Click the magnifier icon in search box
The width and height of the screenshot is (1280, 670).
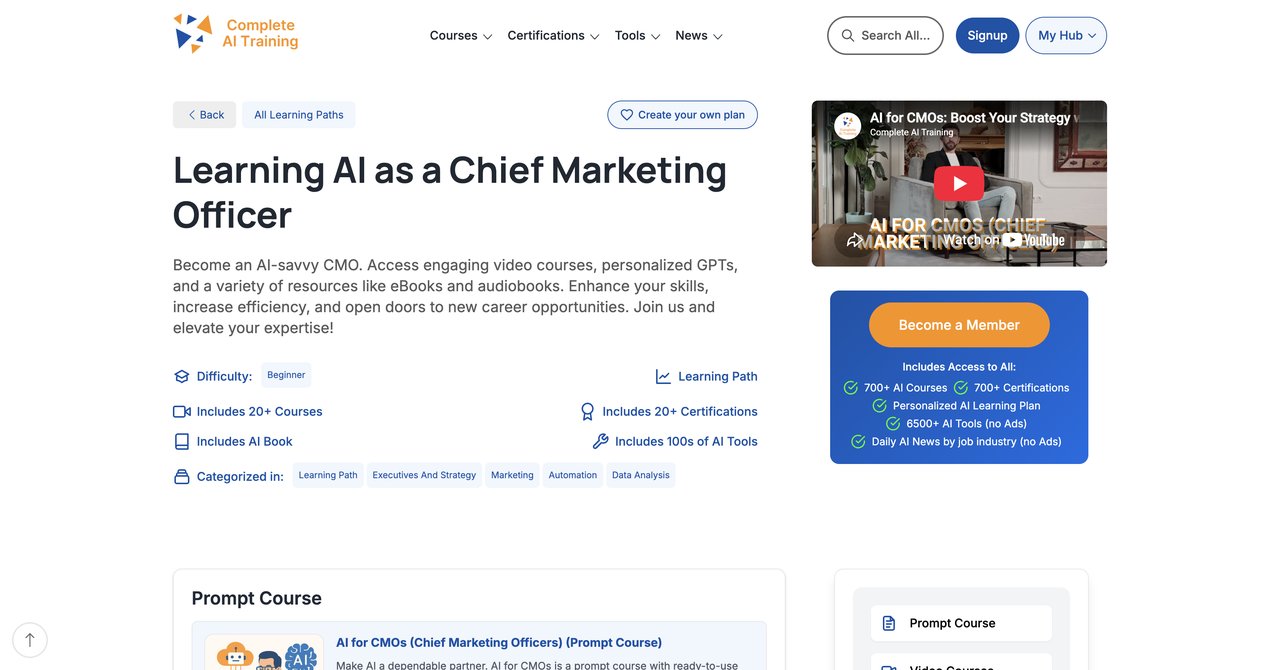[848, 35]
